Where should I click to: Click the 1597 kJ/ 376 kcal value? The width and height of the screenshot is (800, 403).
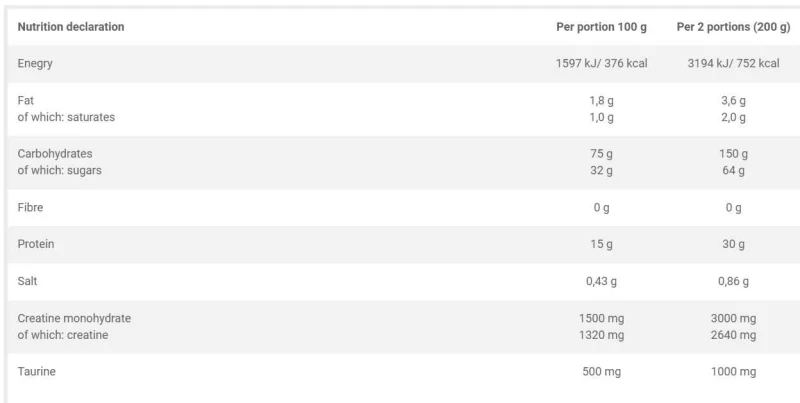(601, 64)
